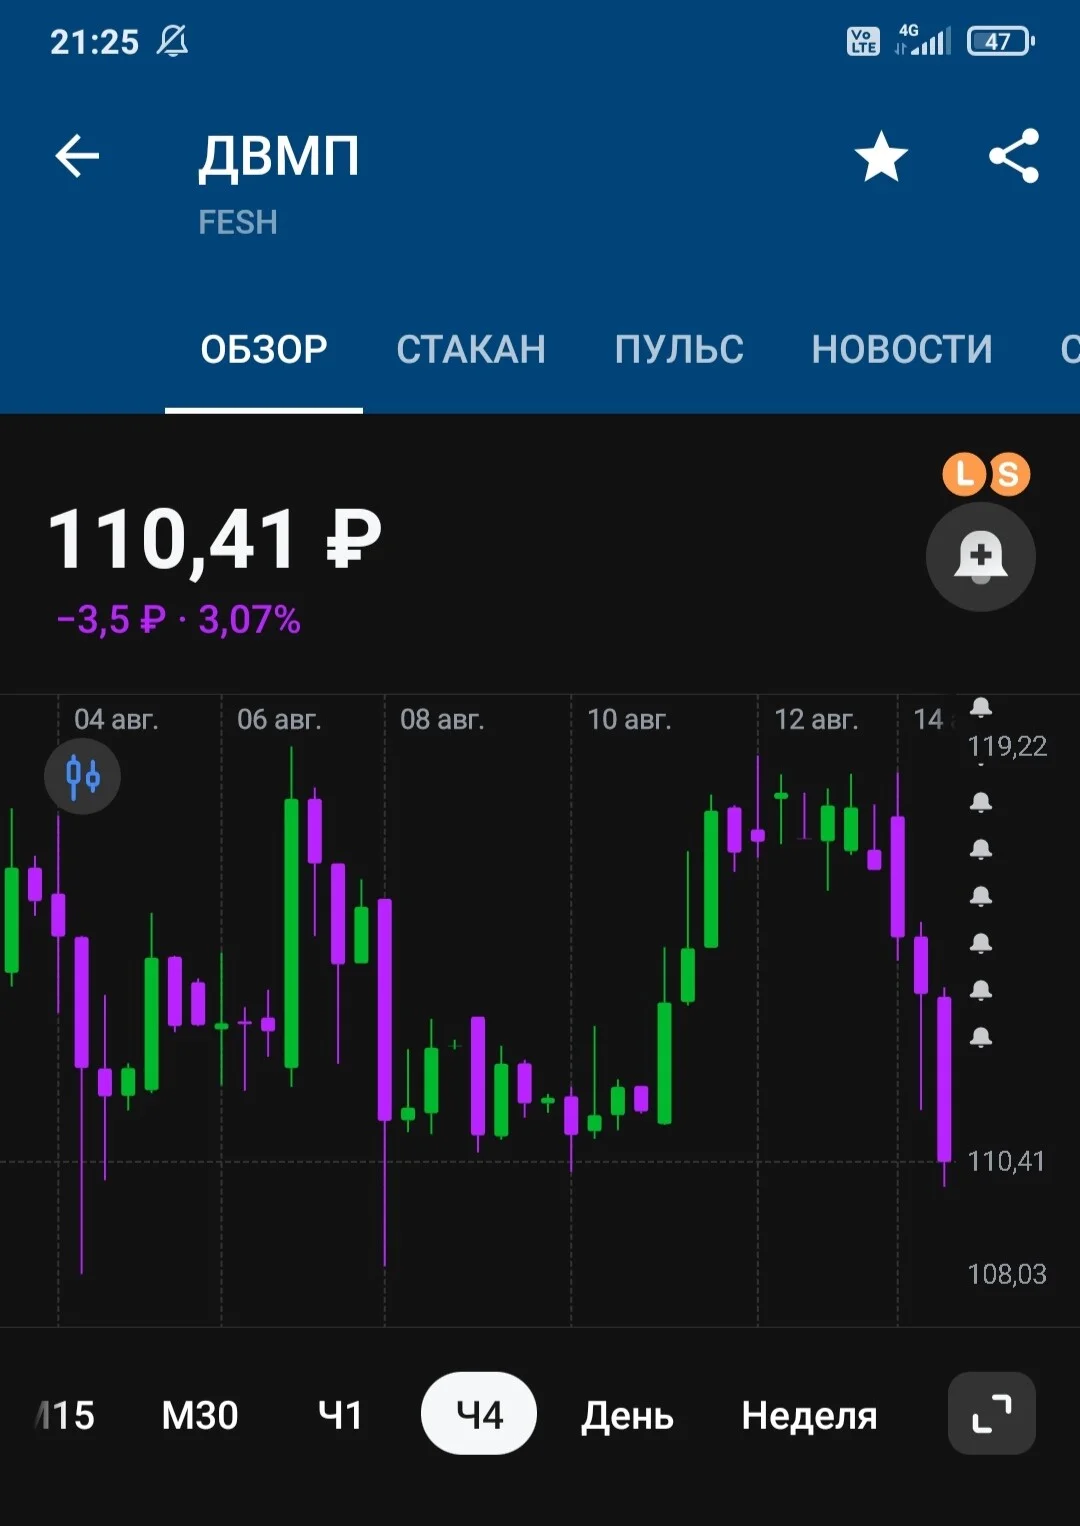Tap the ДВМП title
Viewport: 1080px width, 1526px height.
[x=279, y=157]
